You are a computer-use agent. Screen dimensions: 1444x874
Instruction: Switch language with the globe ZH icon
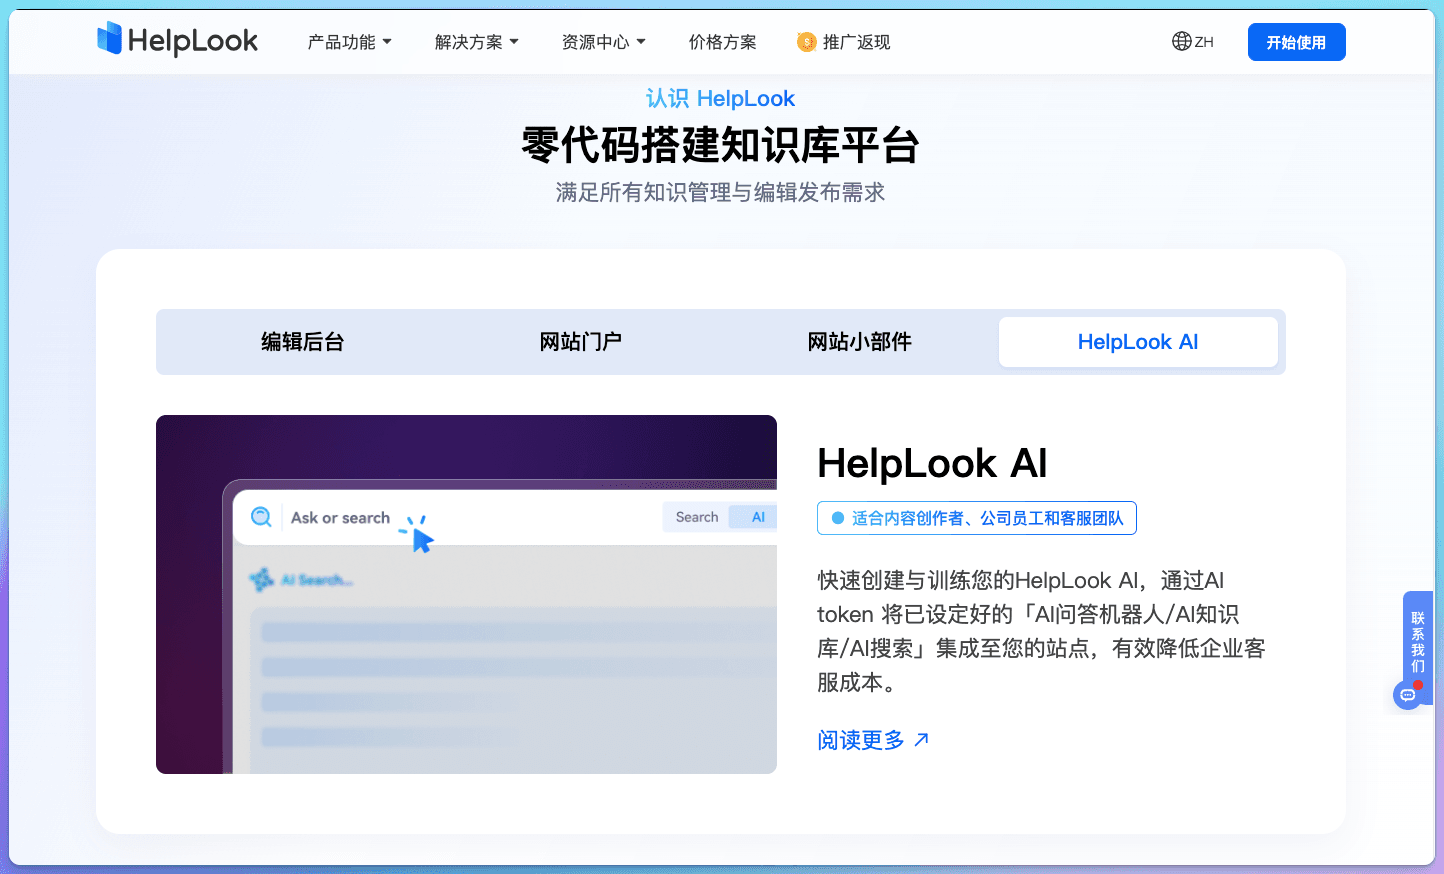coord(1193,41)
